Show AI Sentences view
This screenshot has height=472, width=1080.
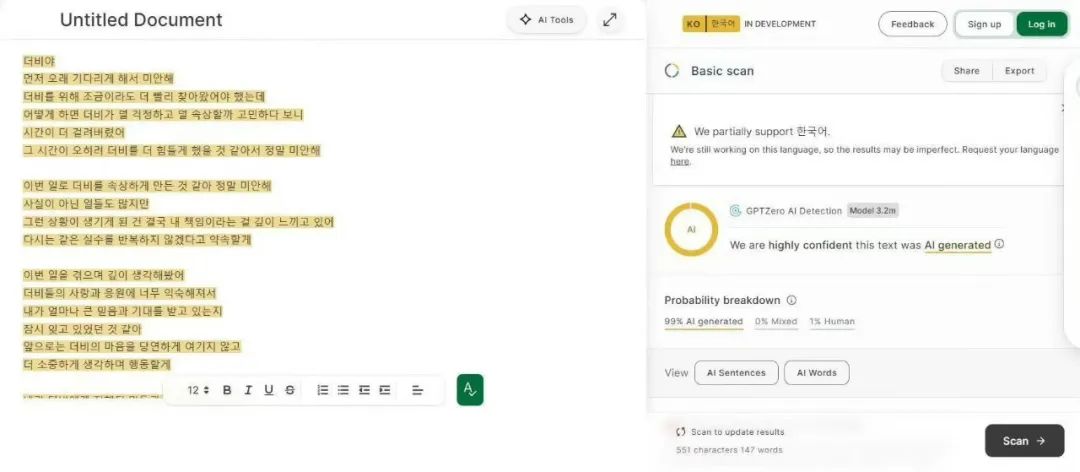(x=736, y=373)
